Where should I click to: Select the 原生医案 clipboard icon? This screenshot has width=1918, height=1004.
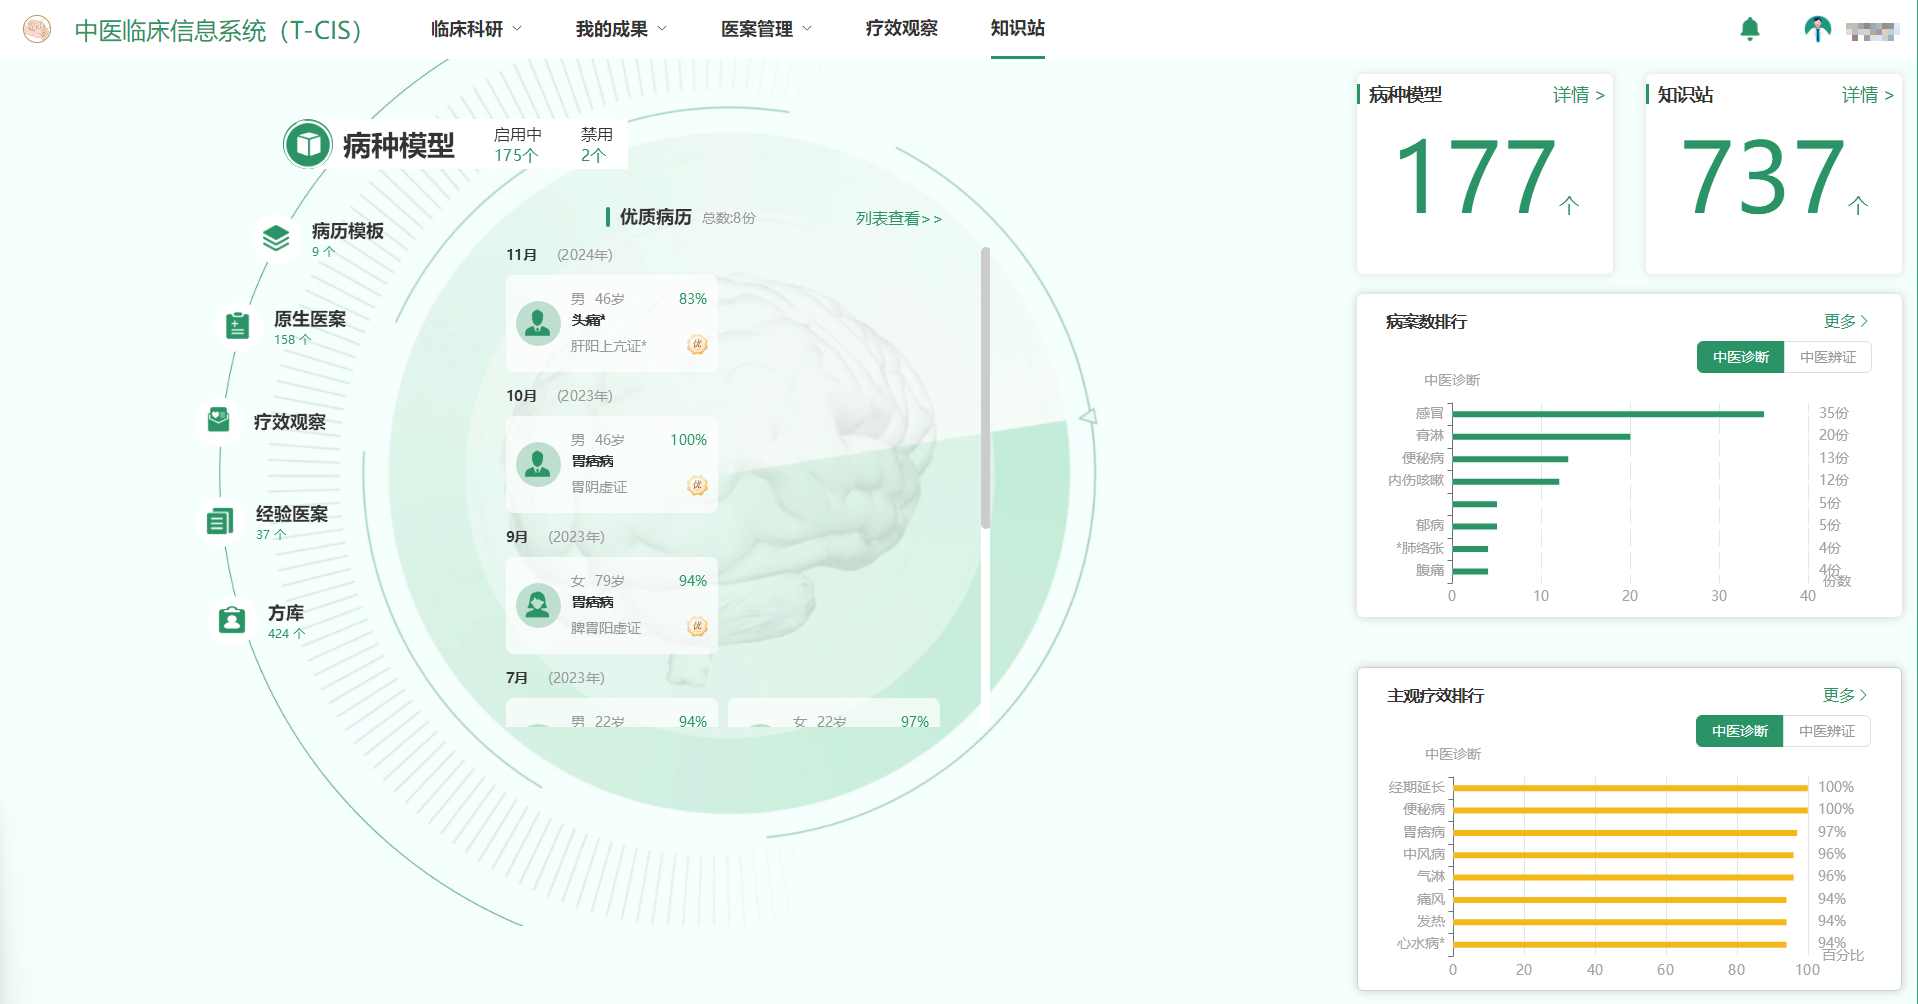tap(236, 324)
